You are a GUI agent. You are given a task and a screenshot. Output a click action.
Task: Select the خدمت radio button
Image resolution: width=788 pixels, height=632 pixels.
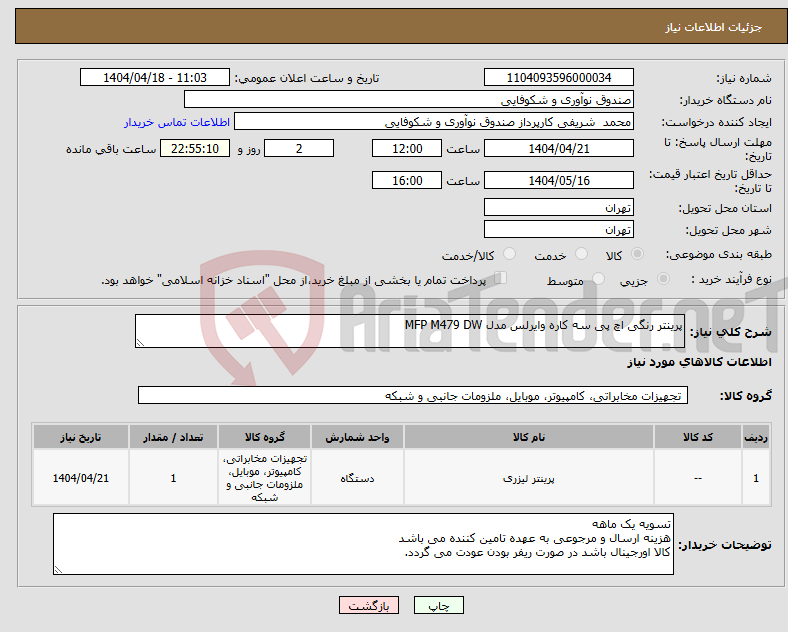[581, 254]
